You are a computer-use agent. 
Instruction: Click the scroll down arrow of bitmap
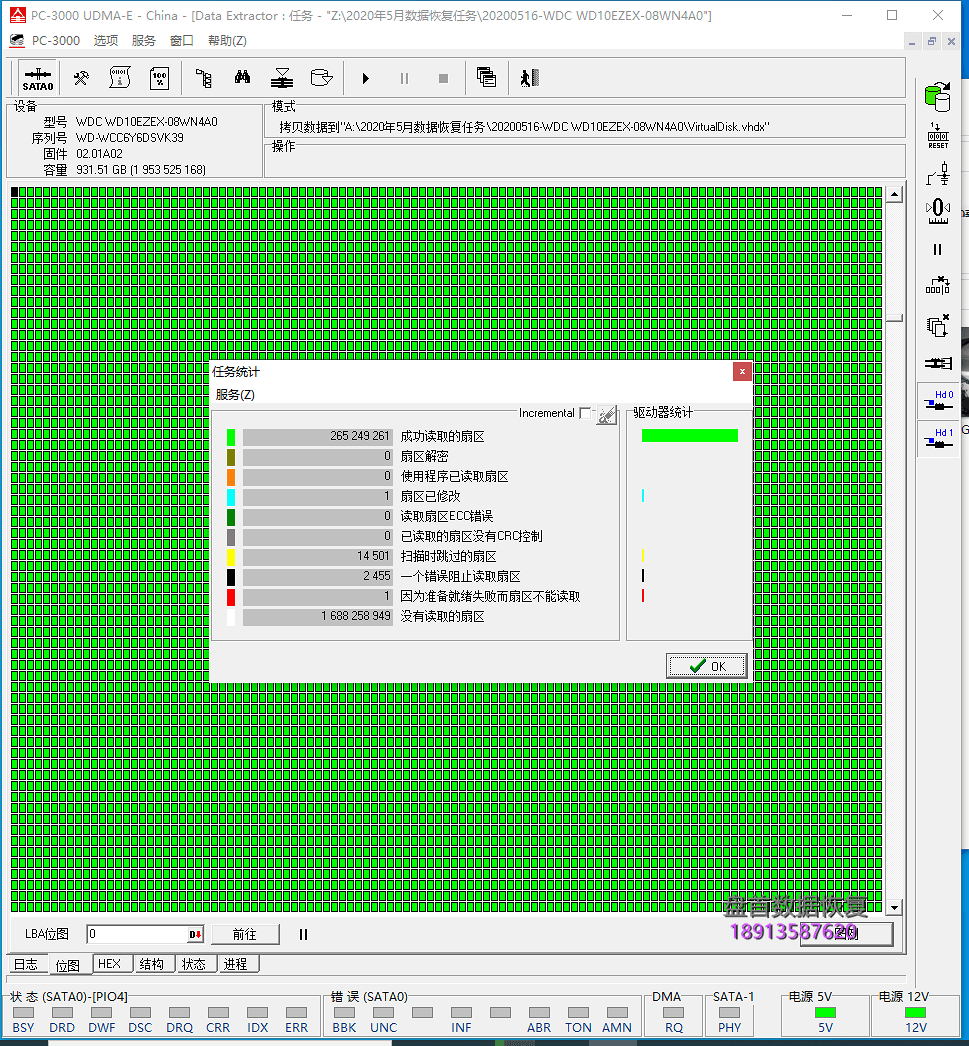tap(894, 907)
